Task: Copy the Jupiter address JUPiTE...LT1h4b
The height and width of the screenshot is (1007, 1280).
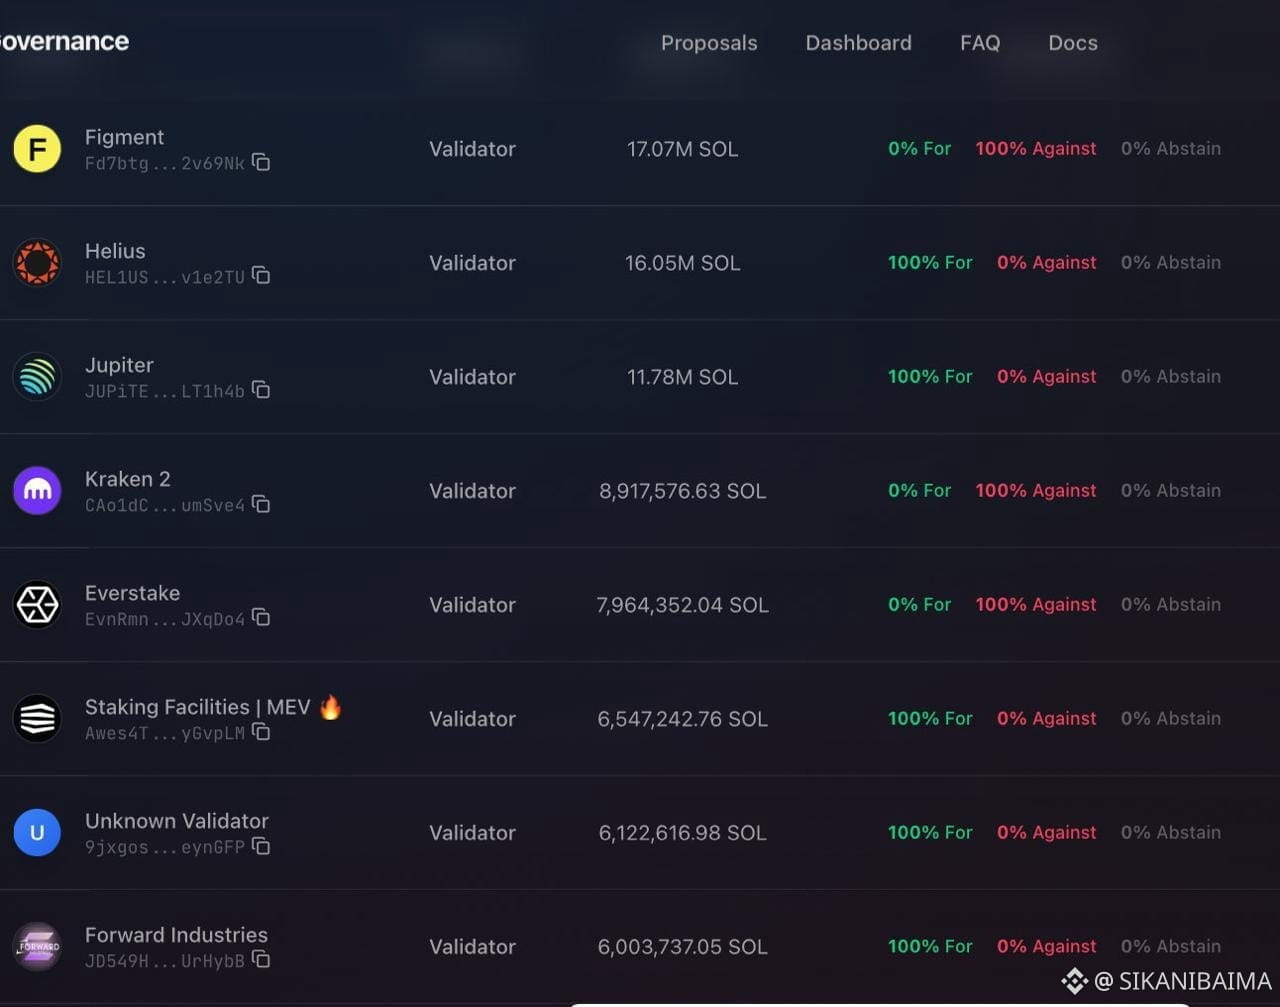Action: click(261, 389)
